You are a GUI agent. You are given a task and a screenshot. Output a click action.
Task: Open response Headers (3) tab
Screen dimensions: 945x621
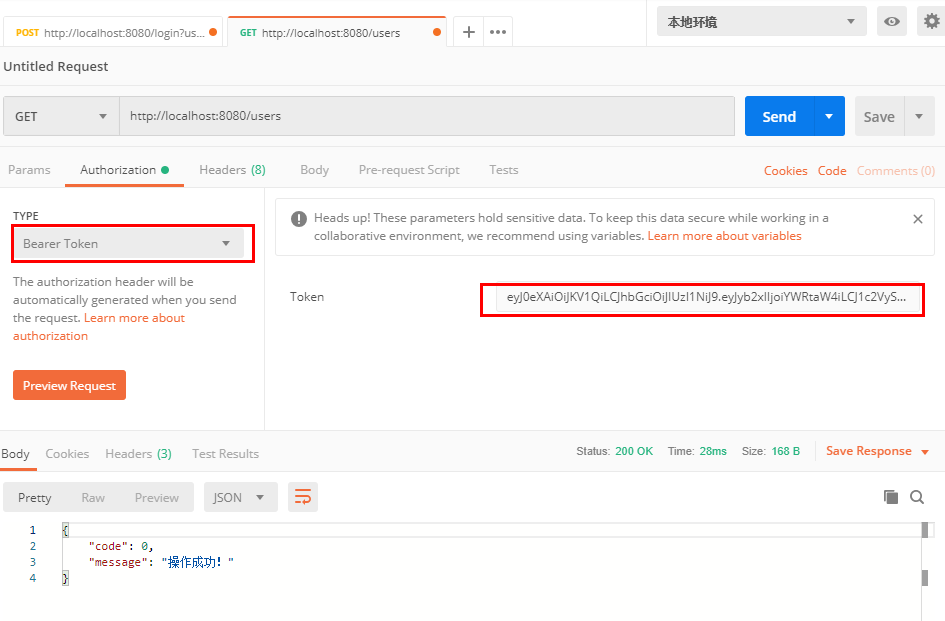(138, 454)
